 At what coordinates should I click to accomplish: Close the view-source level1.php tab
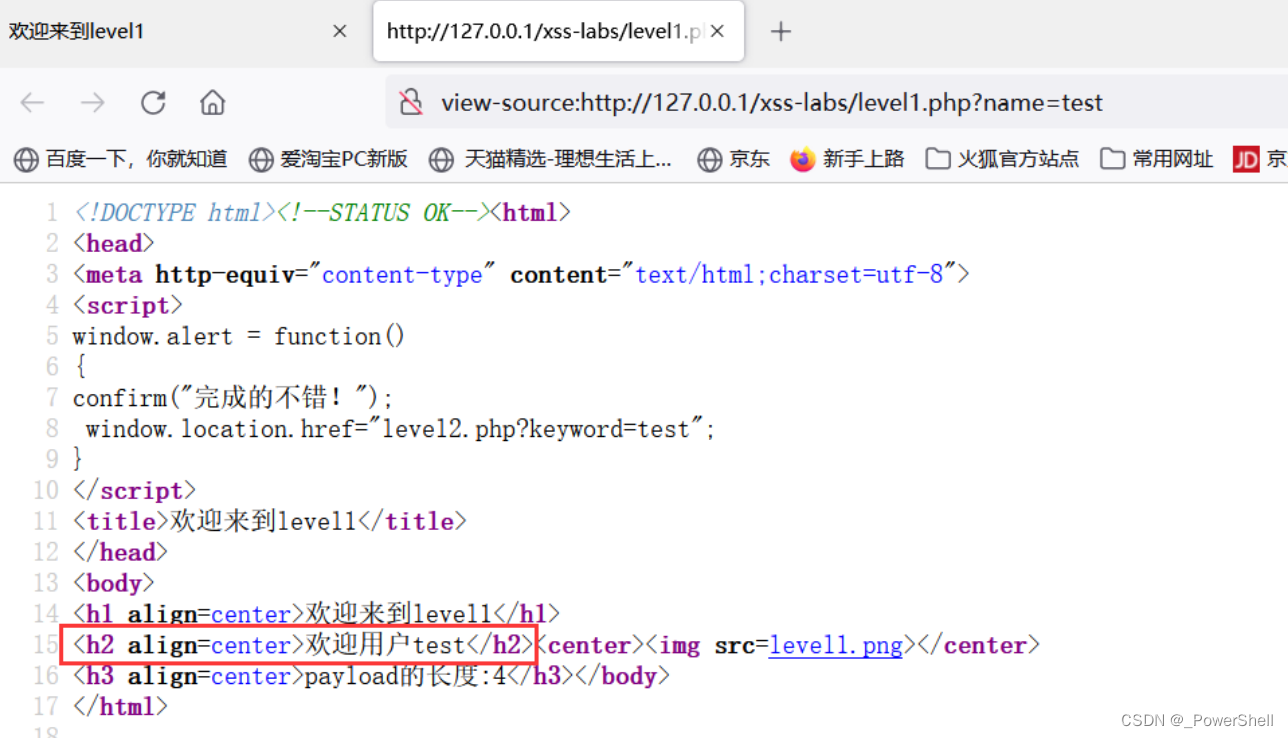(716, 32)
